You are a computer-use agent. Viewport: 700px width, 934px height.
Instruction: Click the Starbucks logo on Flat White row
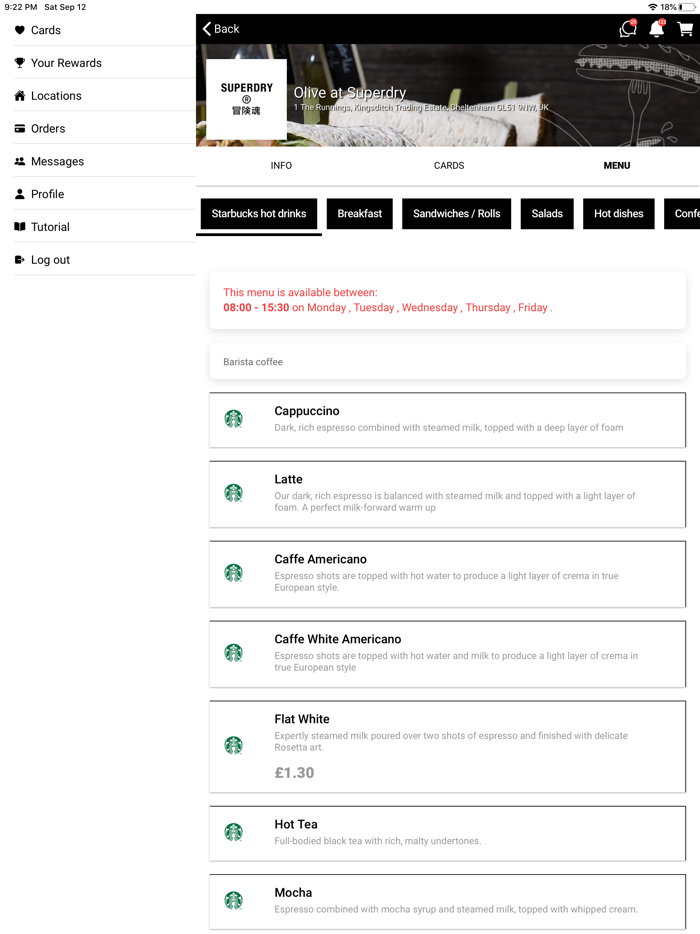tap(234, 745)
